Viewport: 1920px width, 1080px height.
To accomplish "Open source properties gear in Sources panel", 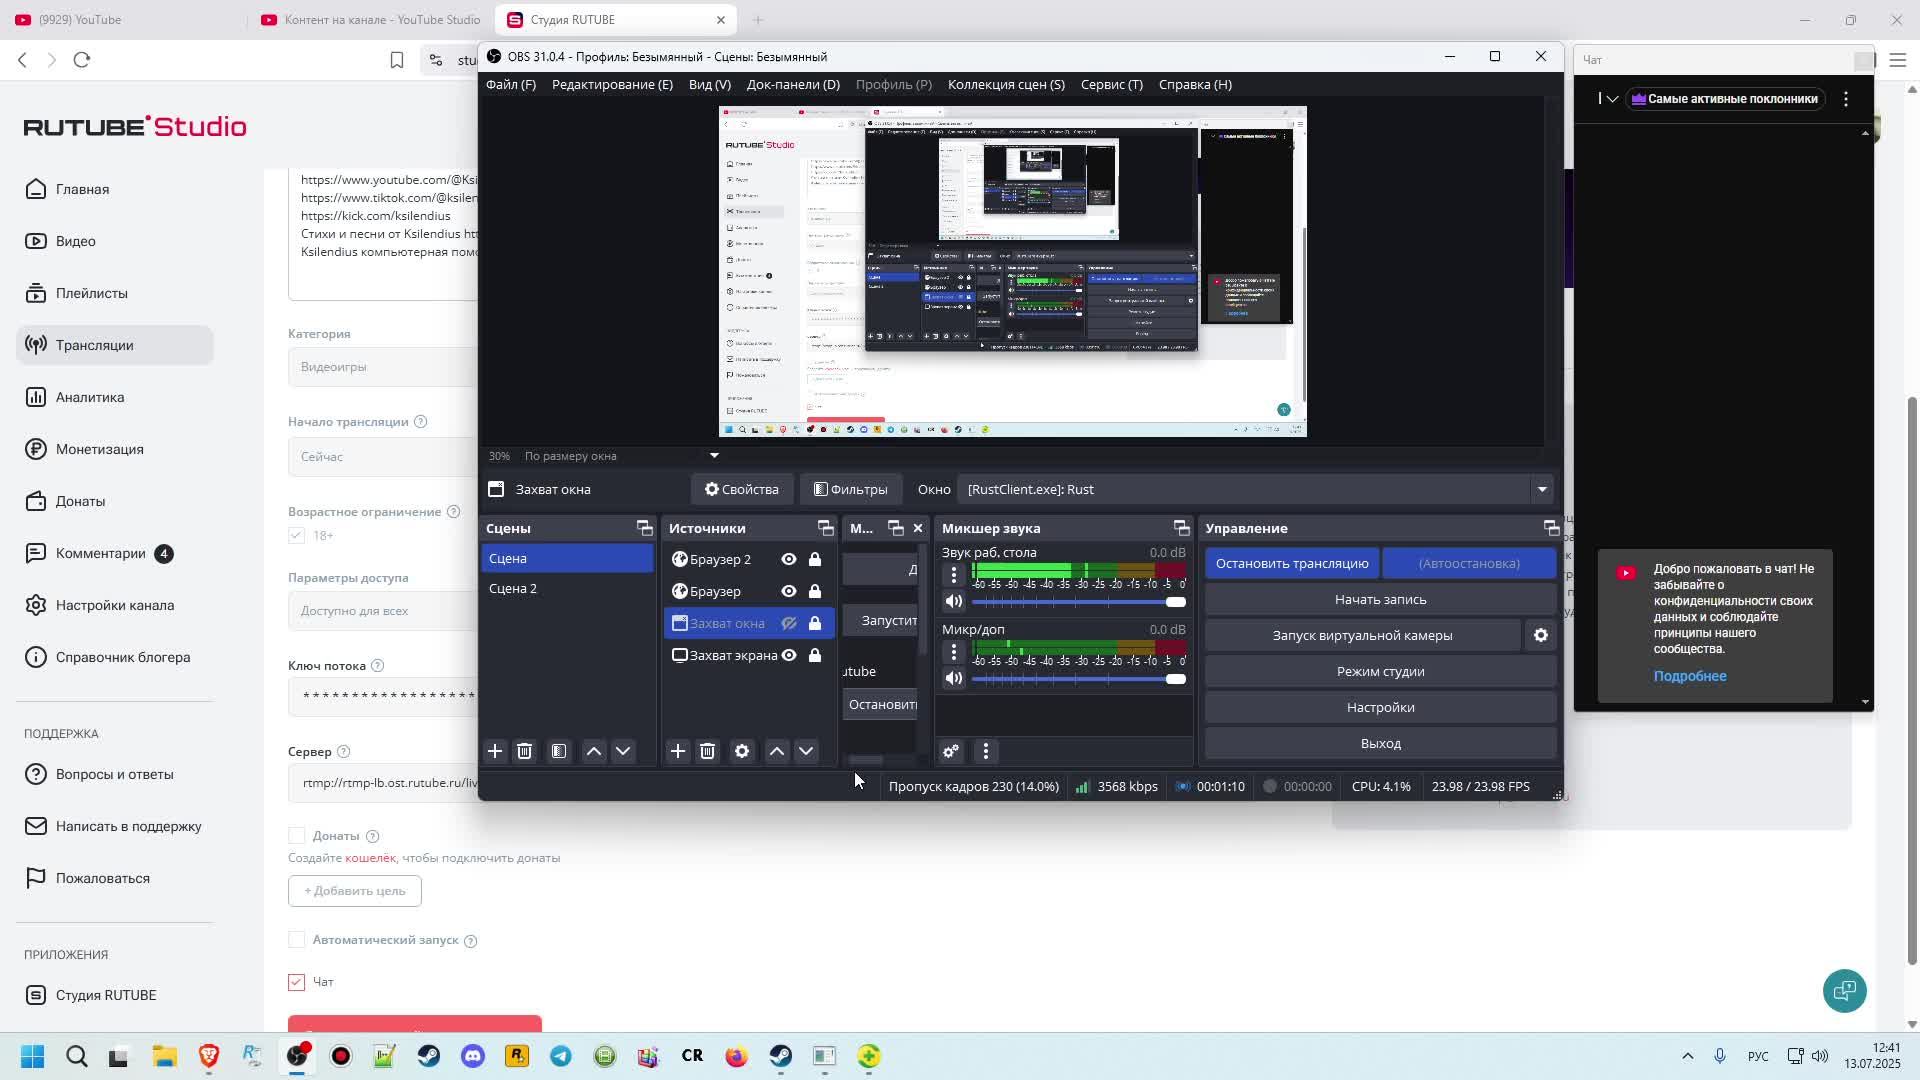I will (742, 751).
